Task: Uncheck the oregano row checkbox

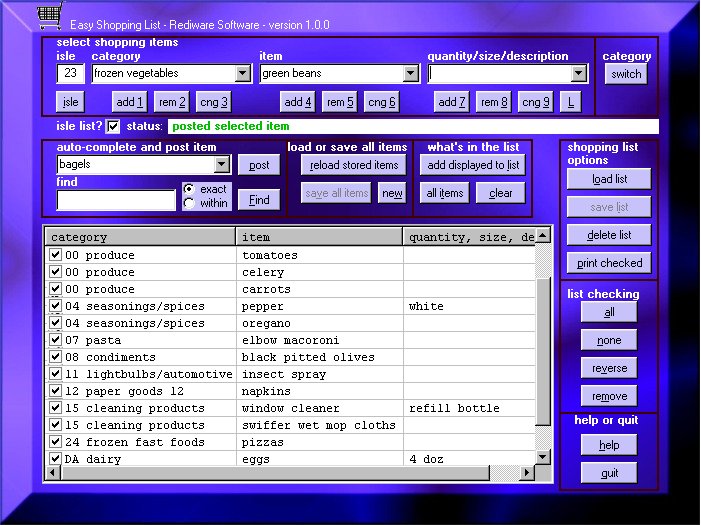Action: click(55, 322)
